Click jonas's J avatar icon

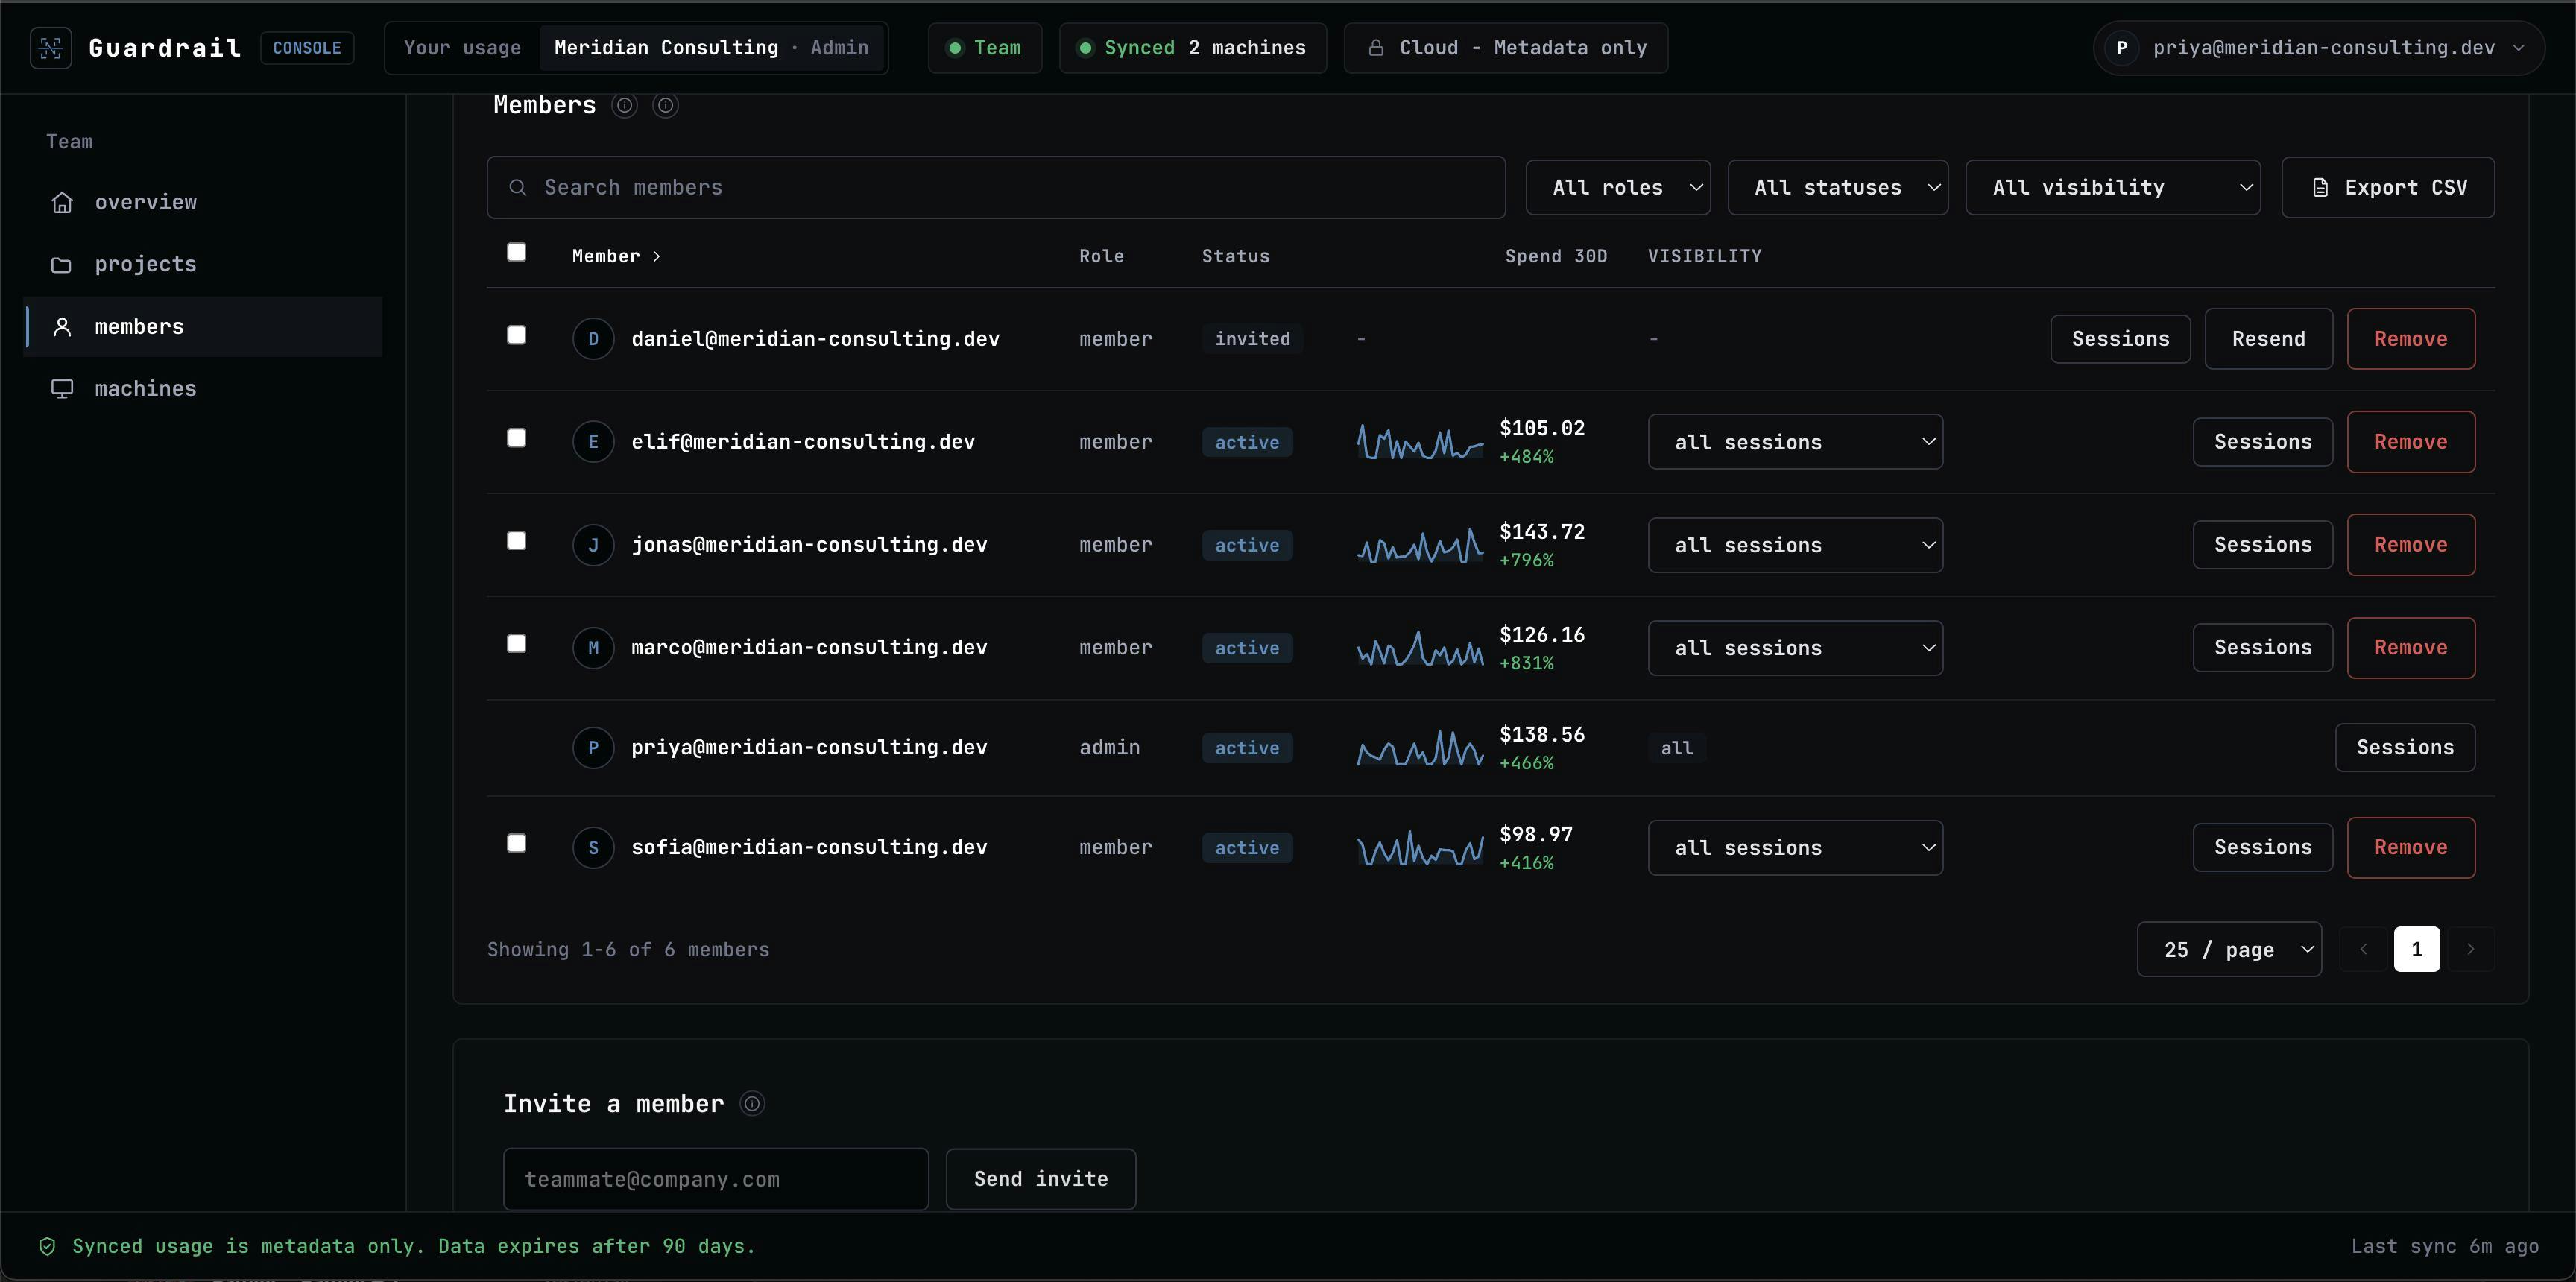[x=593, y=544]
